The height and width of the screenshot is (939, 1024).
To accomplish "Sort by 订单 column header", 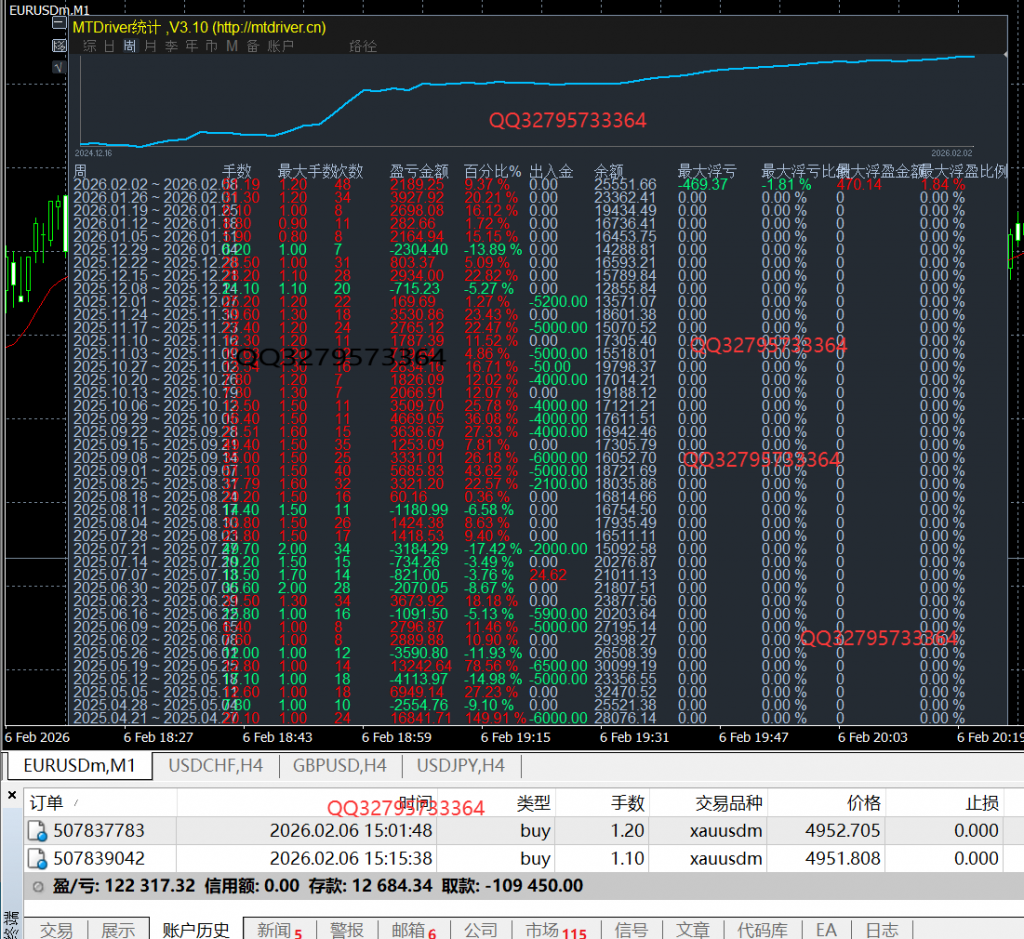I will (46, 803).
